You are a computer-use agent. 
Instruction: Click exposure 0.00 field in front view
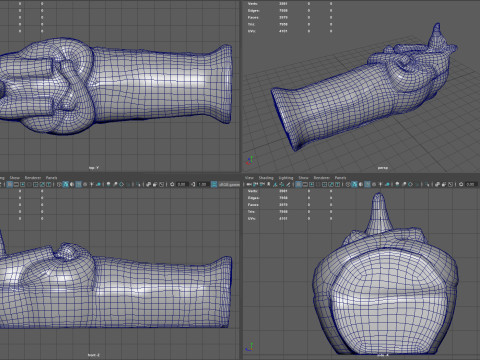point(182,184)
